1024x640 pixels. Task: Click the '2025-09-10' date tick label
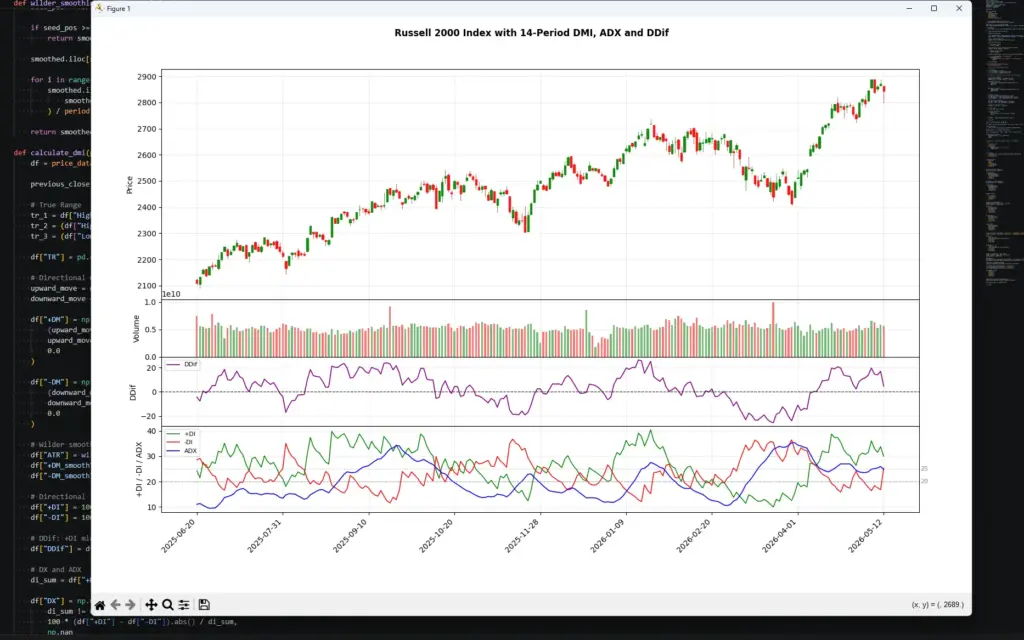(351, 536)
